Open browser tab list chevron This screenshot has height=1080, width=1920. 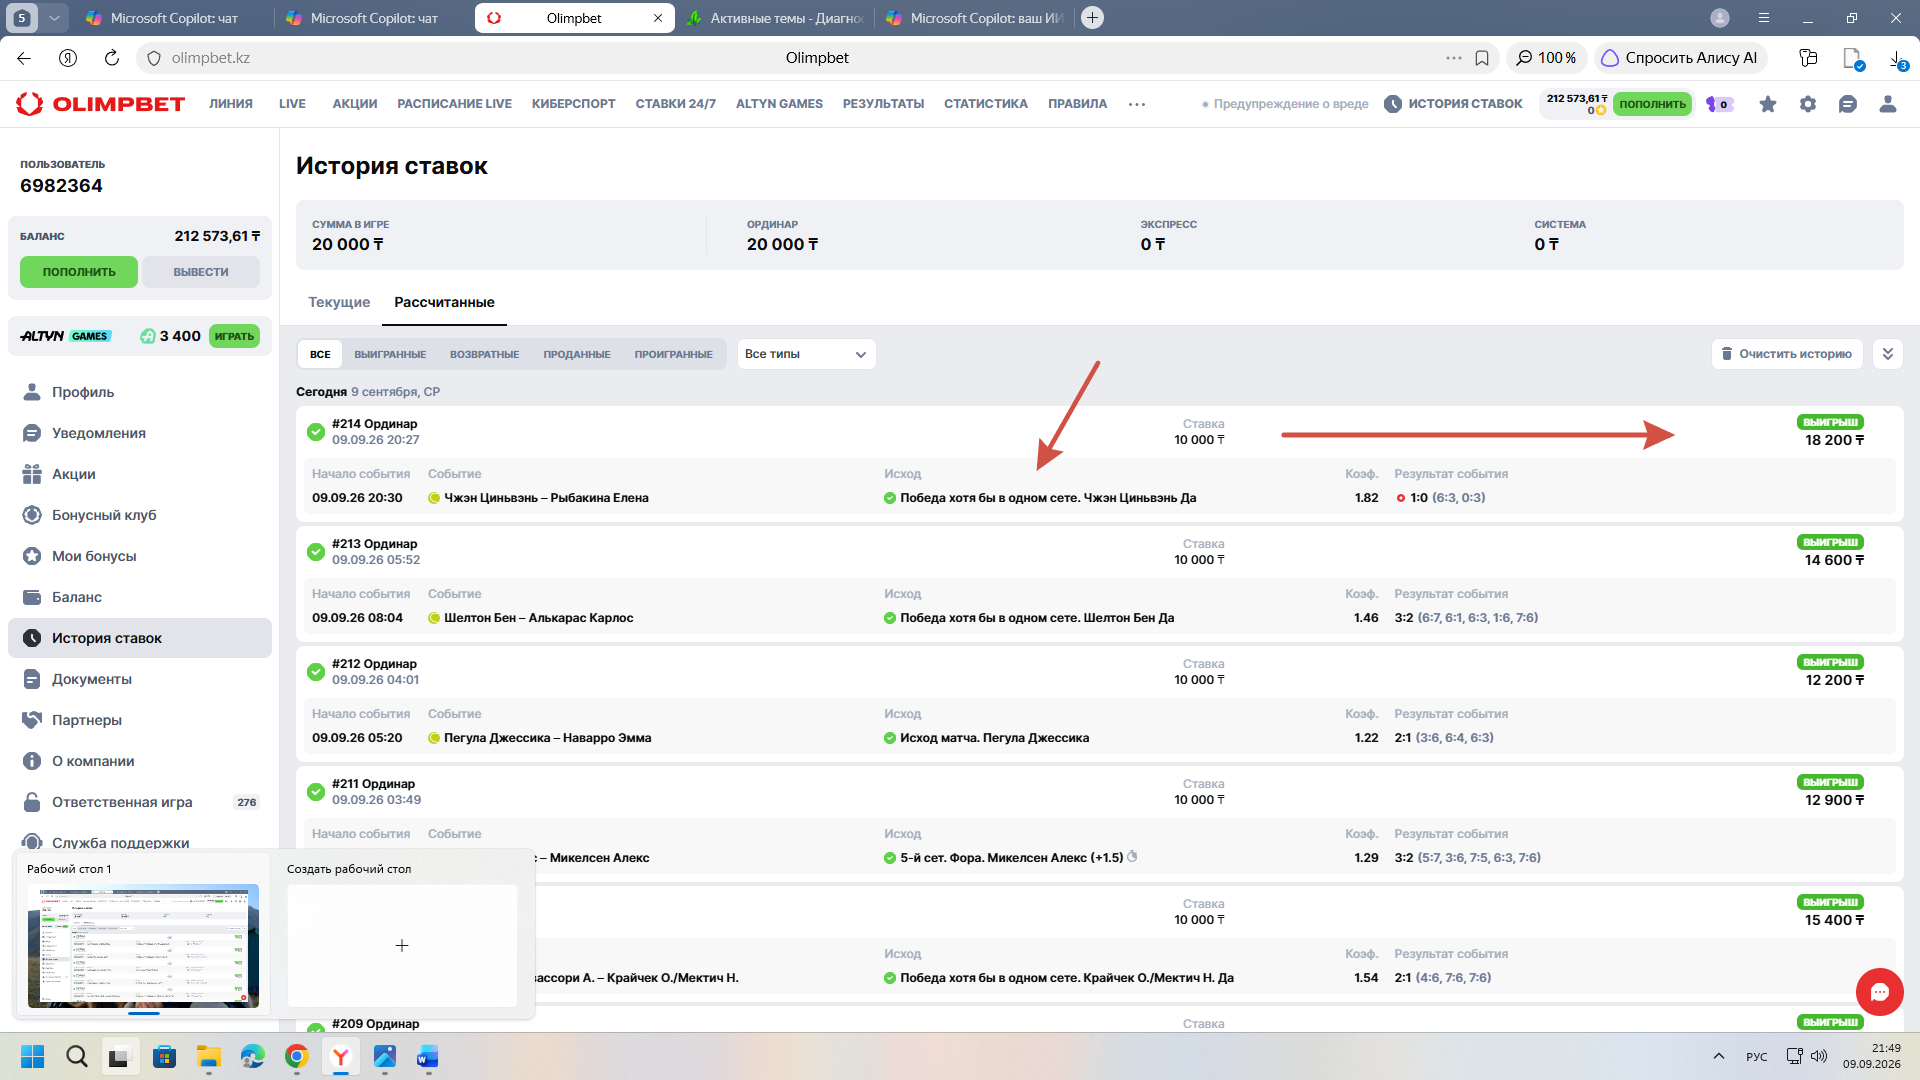click(x=54, y=18)
